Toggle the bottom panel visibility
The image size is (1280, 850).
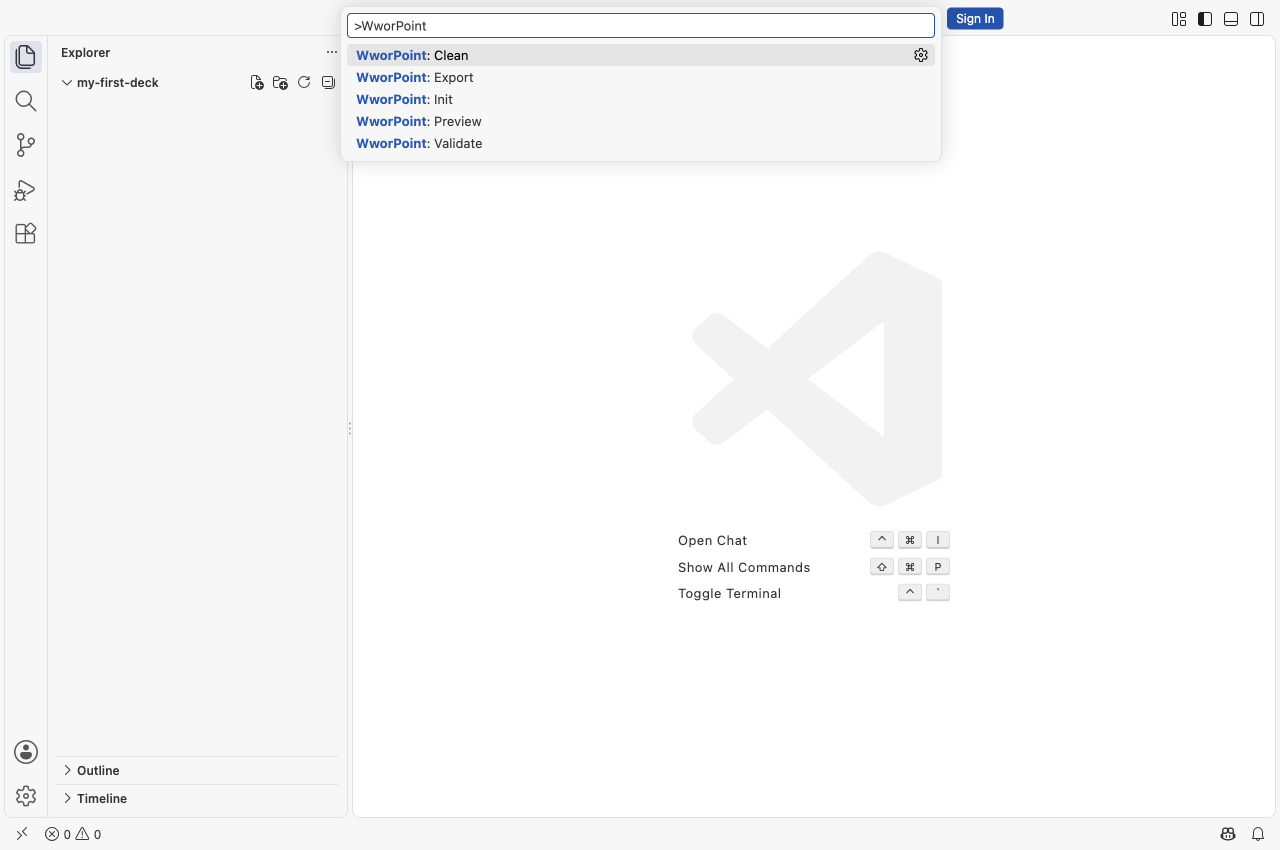point(1231,19)
